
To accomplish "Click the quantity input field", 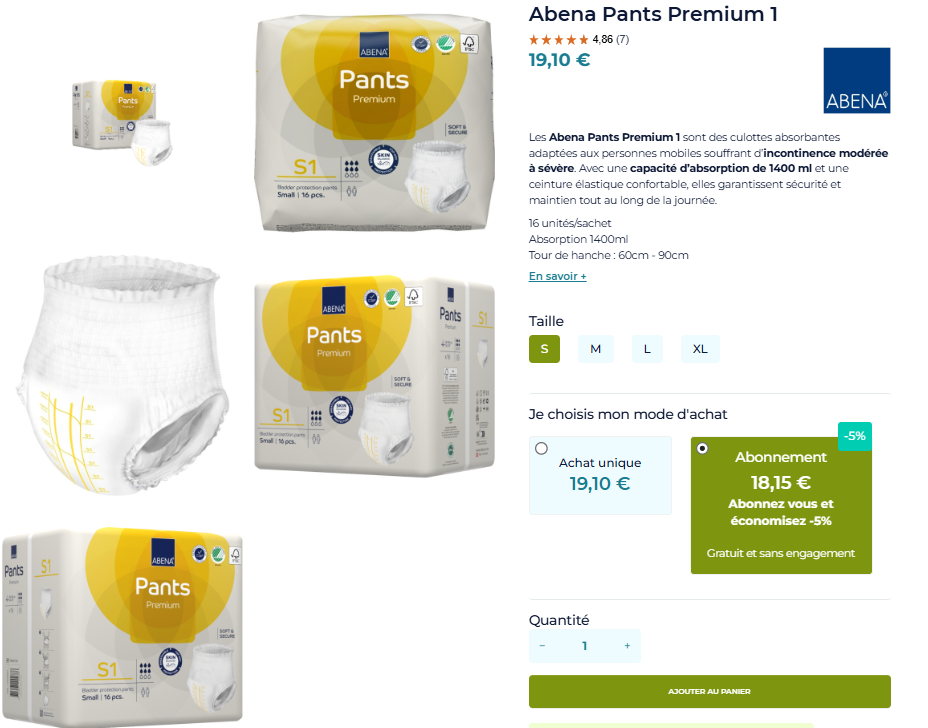I will (585, 646).
